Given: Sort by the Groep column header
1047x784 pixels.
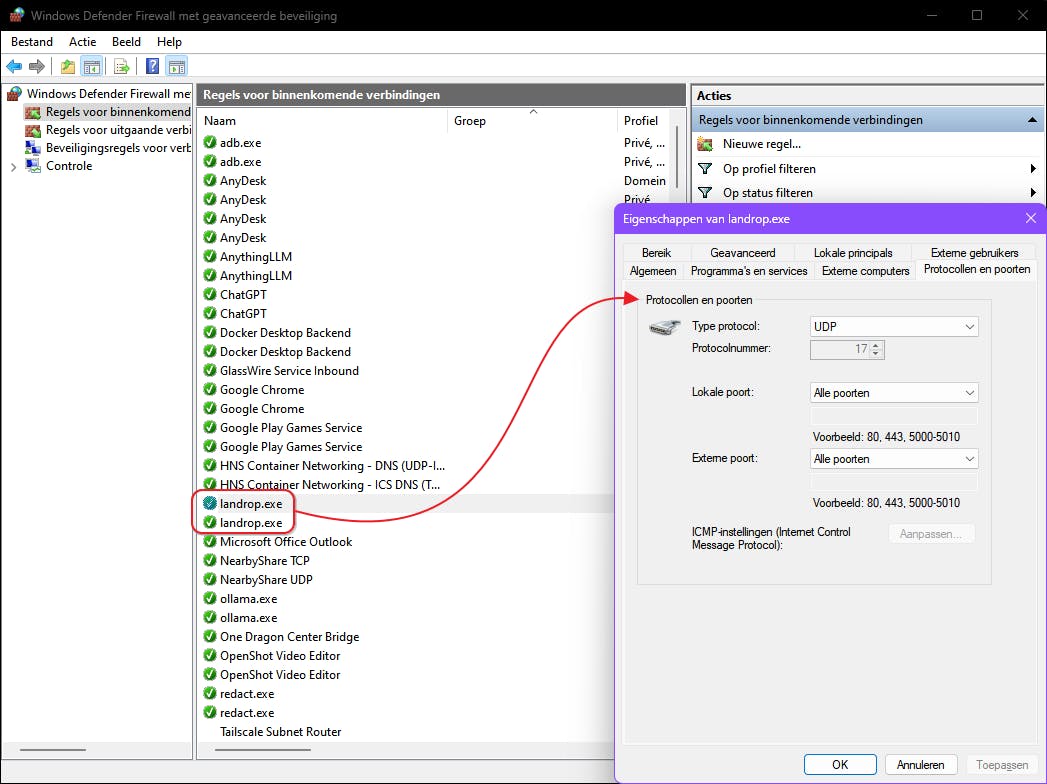Looking at the screenshot, I should [x=532, y=121].
